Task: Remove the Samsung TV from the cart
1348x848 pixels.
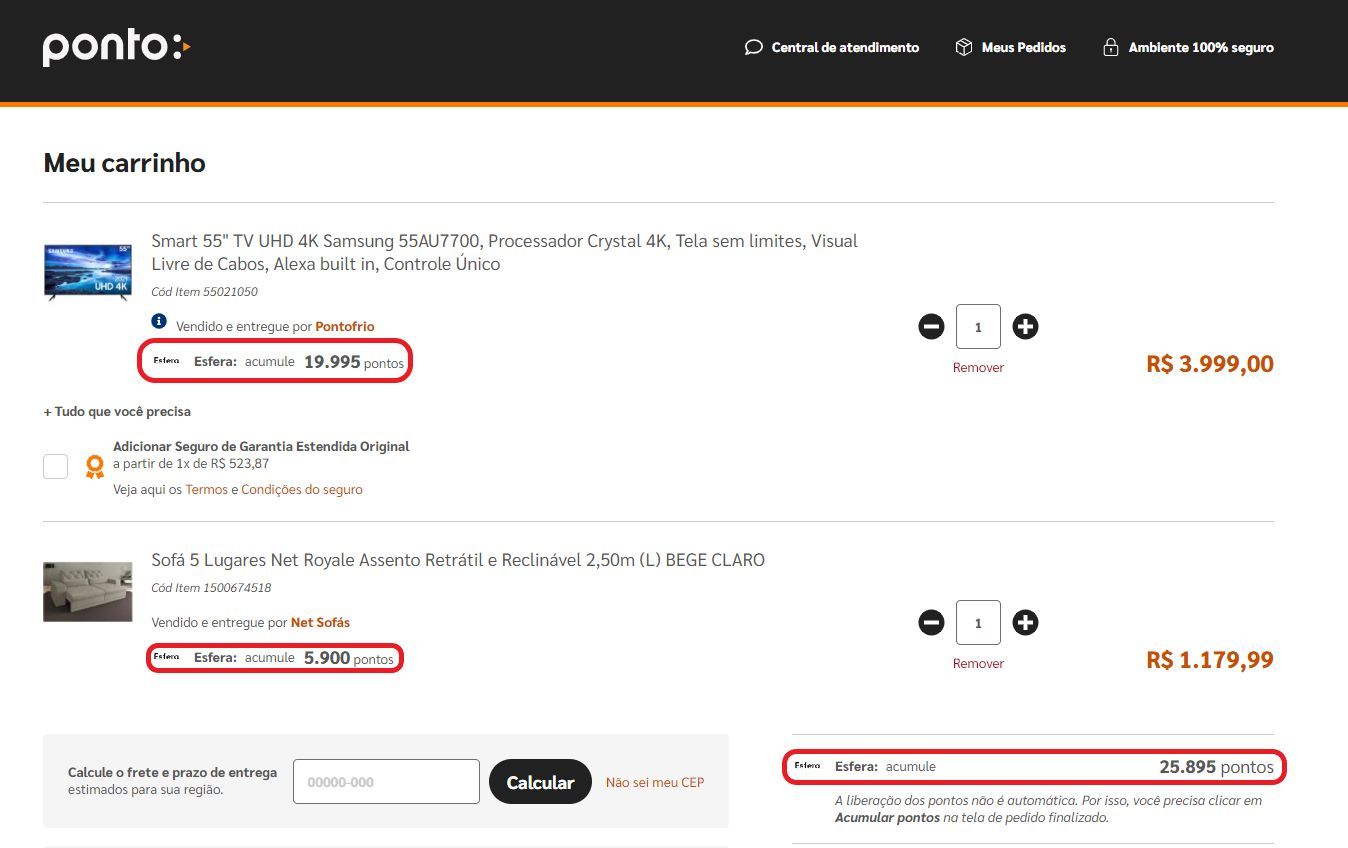Action: 978,367
